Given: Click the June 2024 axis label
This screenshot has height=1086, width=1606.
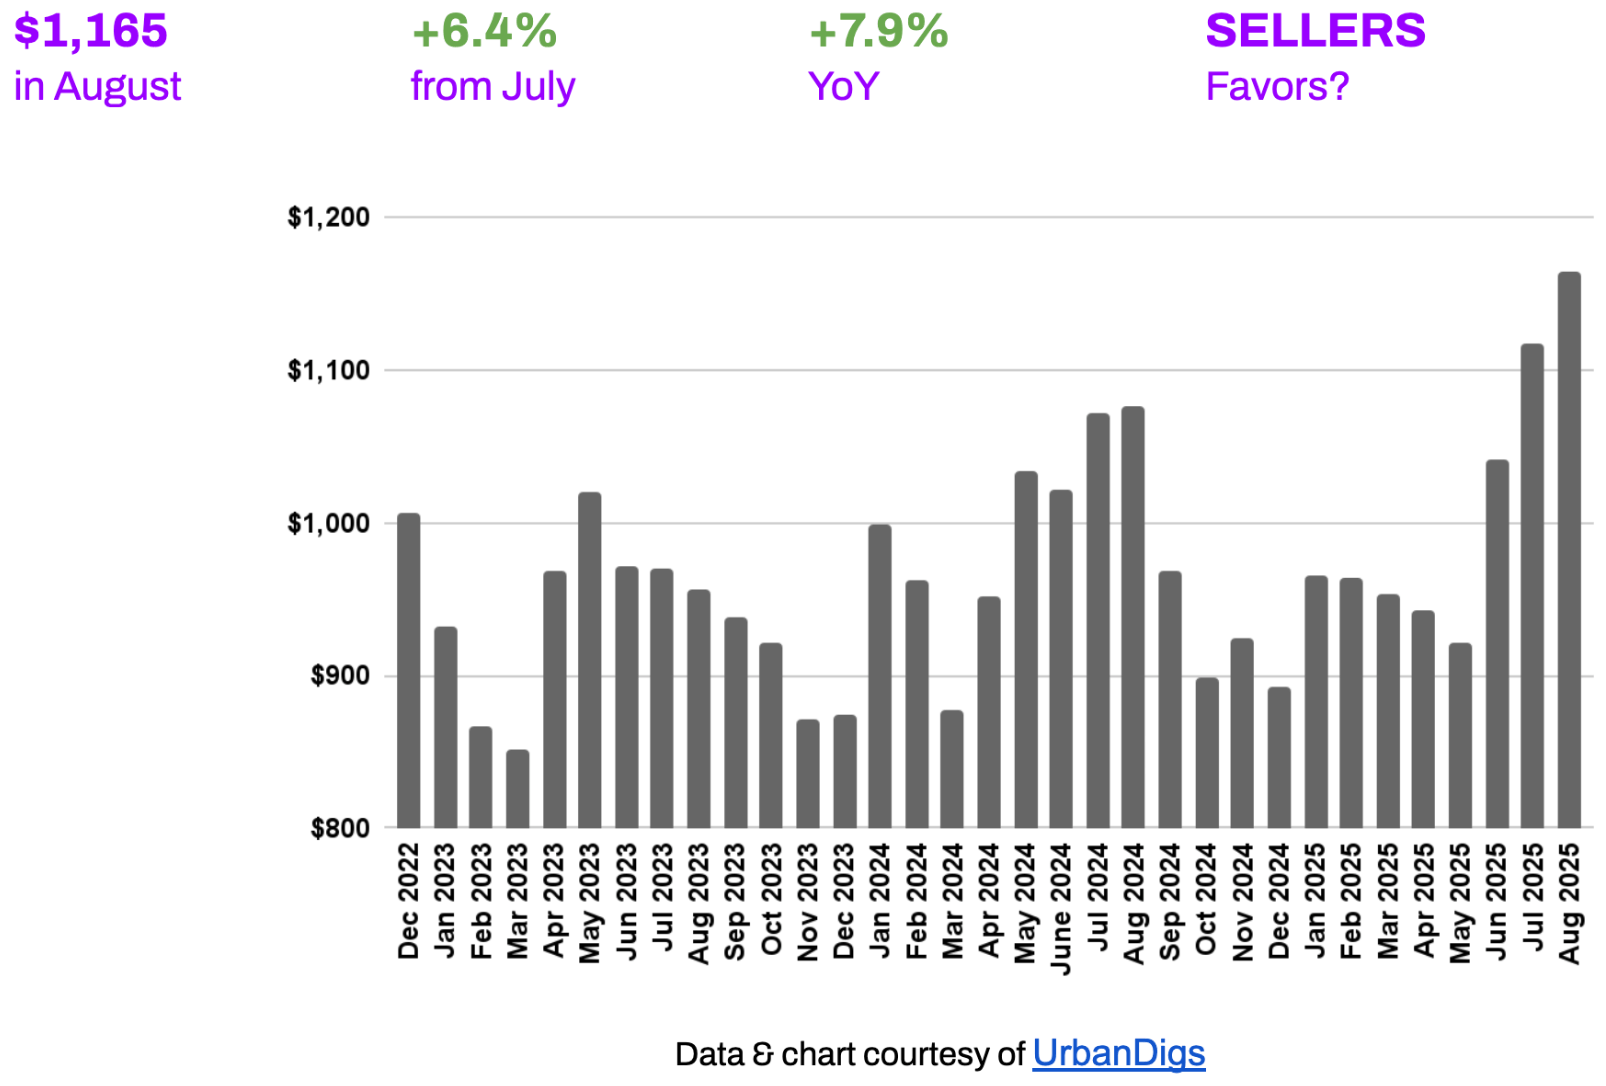Looking at the screenshot, I should click(x=1061, y=908).
